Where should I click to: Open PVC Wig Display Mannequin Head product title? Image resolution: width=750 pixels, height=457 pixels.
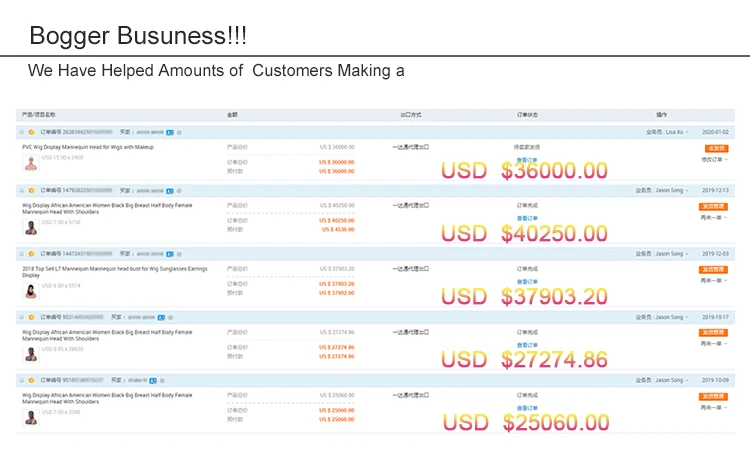pos(88,147)
